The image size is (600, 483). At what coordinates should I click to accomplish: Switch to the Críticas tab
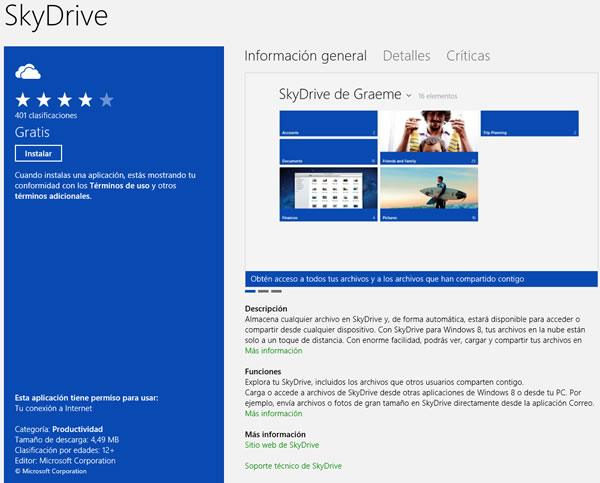[x=468, y=56]
